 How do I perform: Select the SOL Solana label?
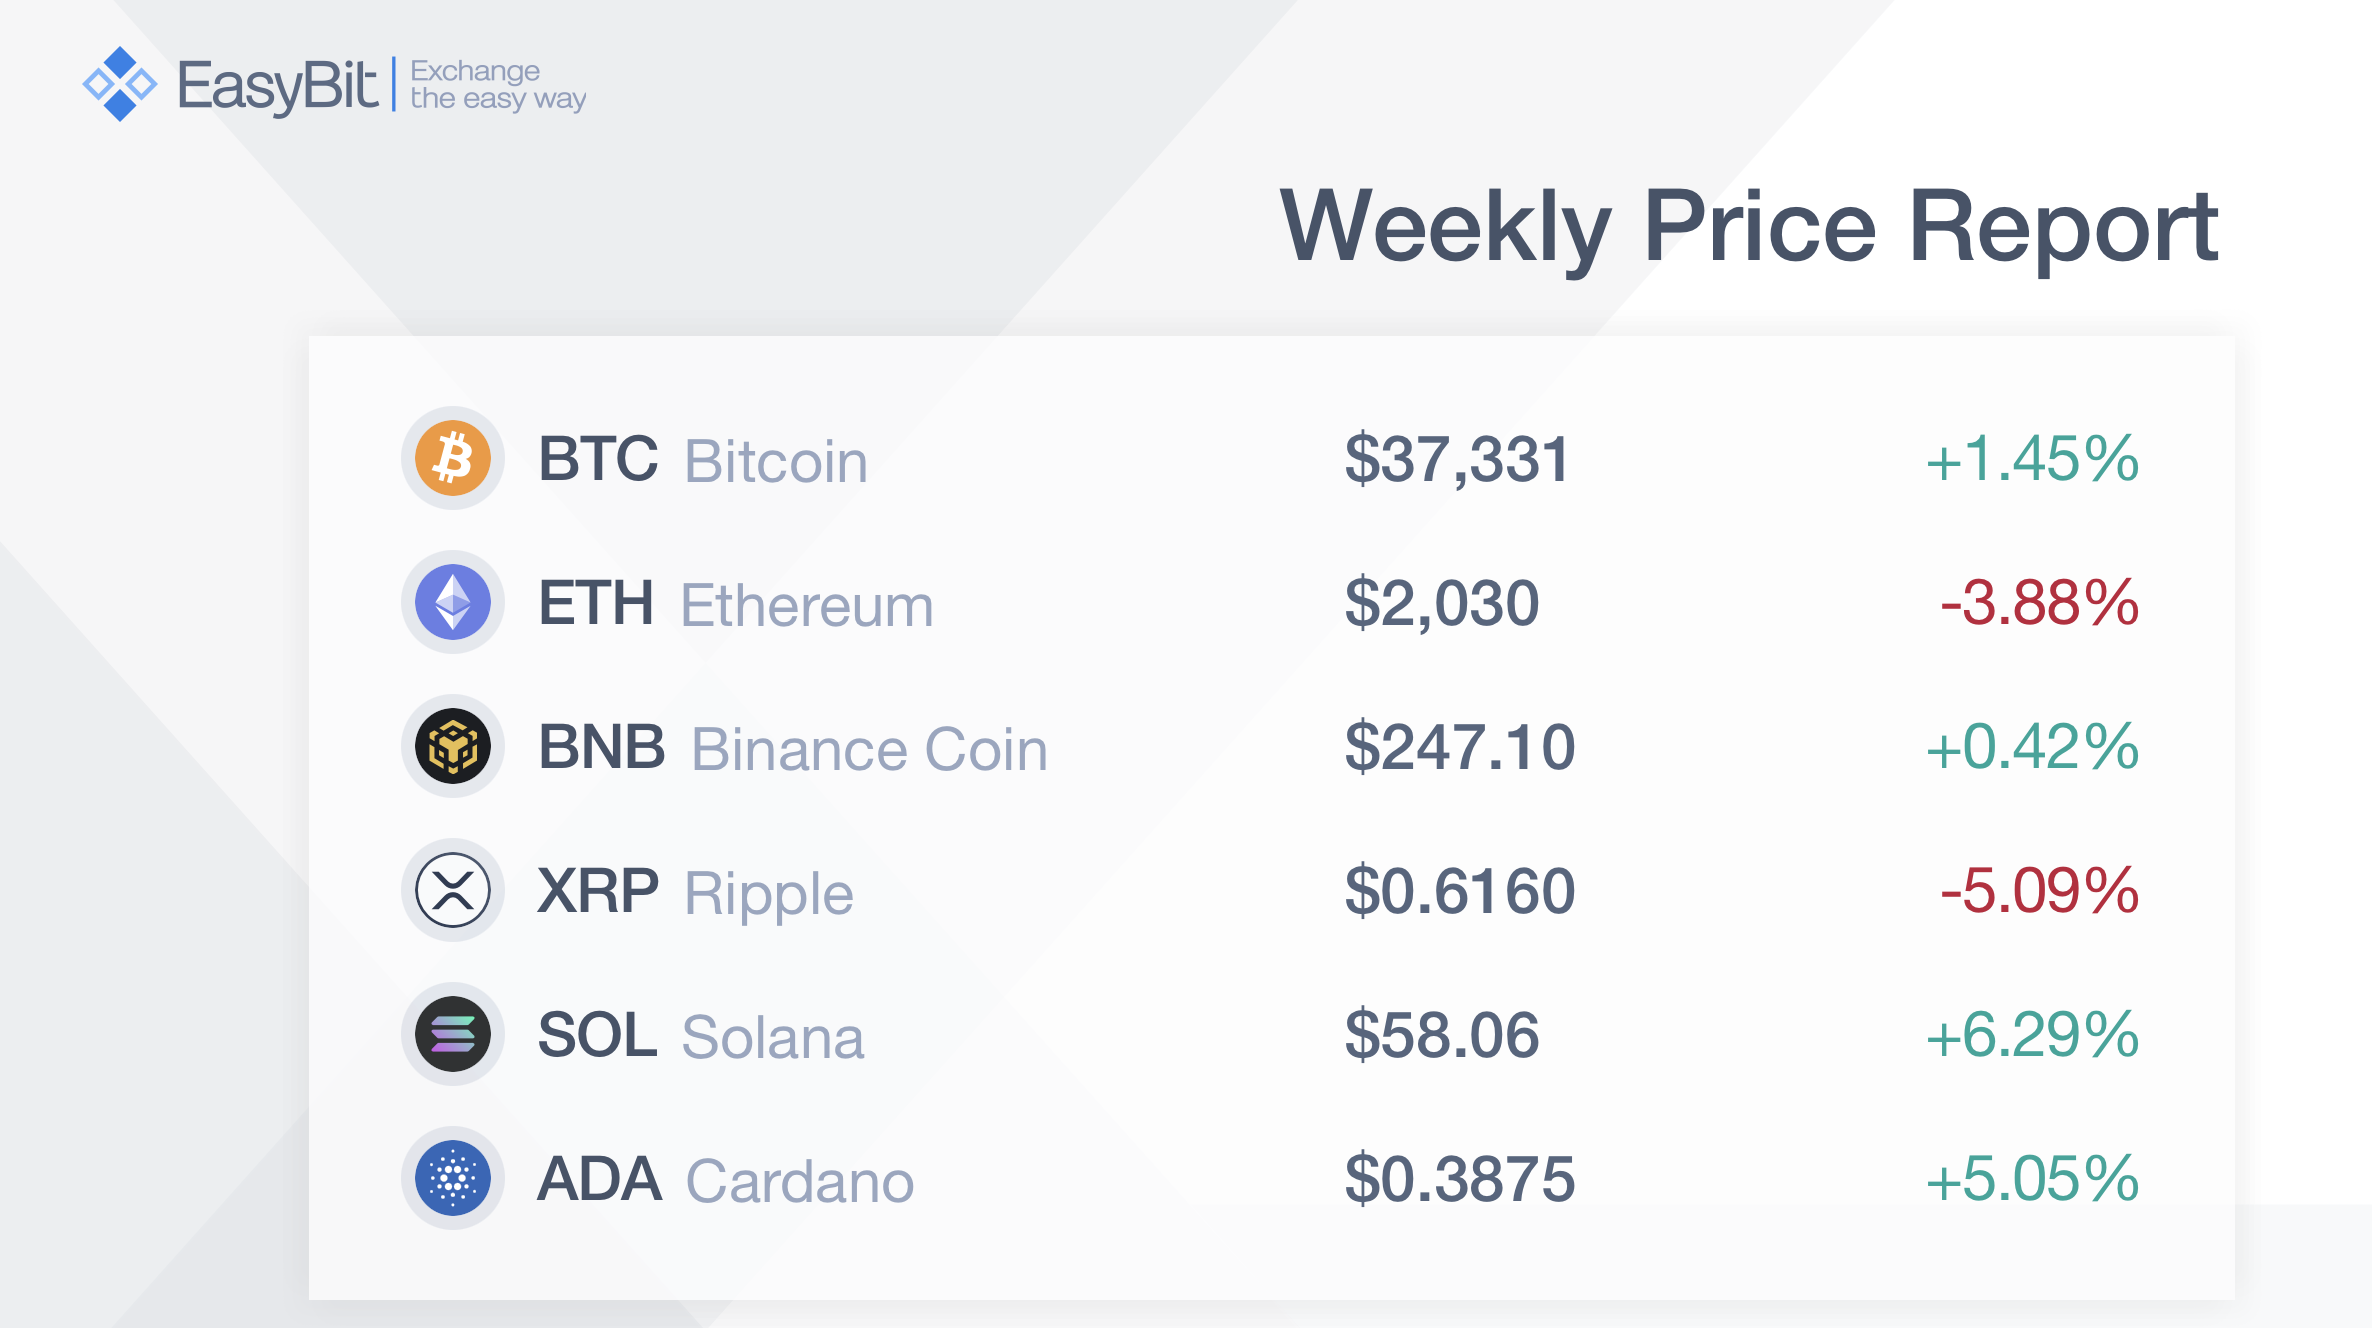pos(701,1036)
